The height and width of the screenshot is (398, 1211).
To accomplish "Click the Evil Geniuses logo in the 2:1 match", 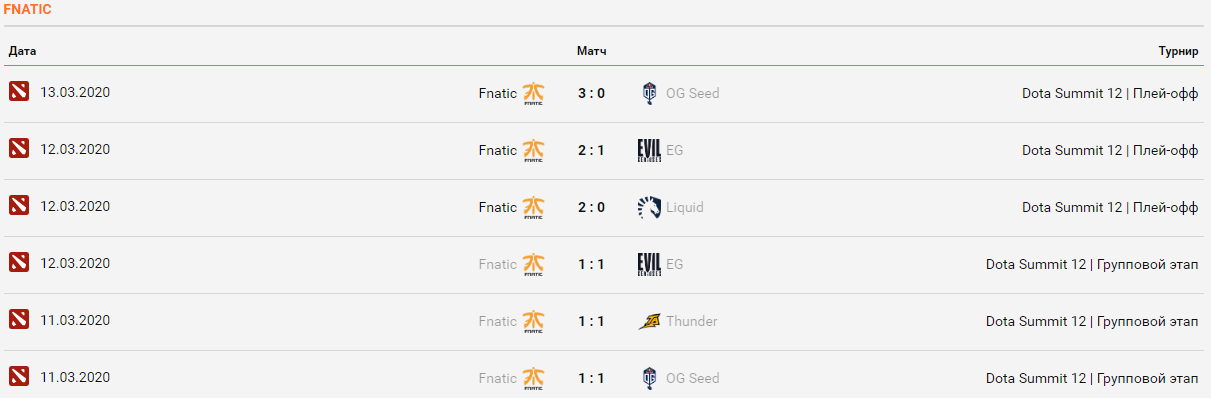I will [649, 151].
